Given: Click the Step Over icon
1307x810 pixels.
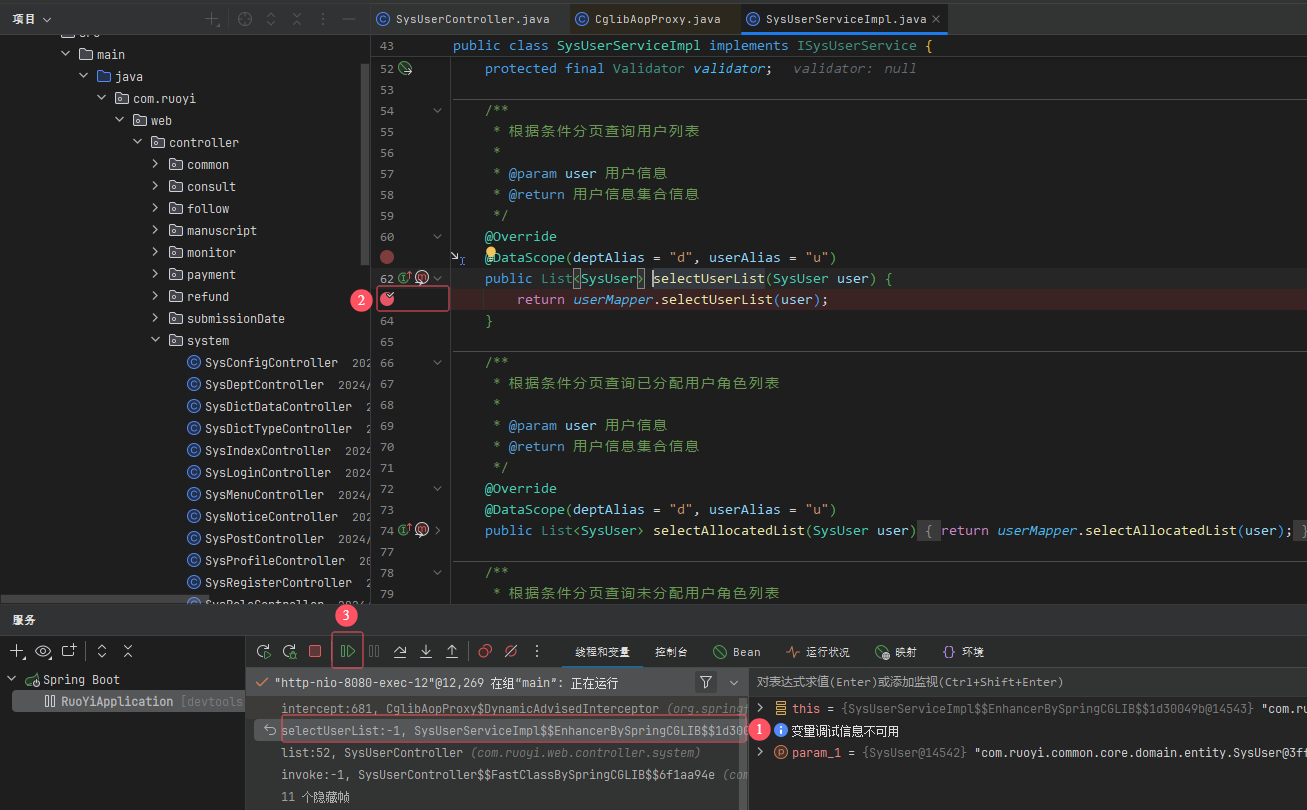Looking at the screenshot, I should coord(400,651).
